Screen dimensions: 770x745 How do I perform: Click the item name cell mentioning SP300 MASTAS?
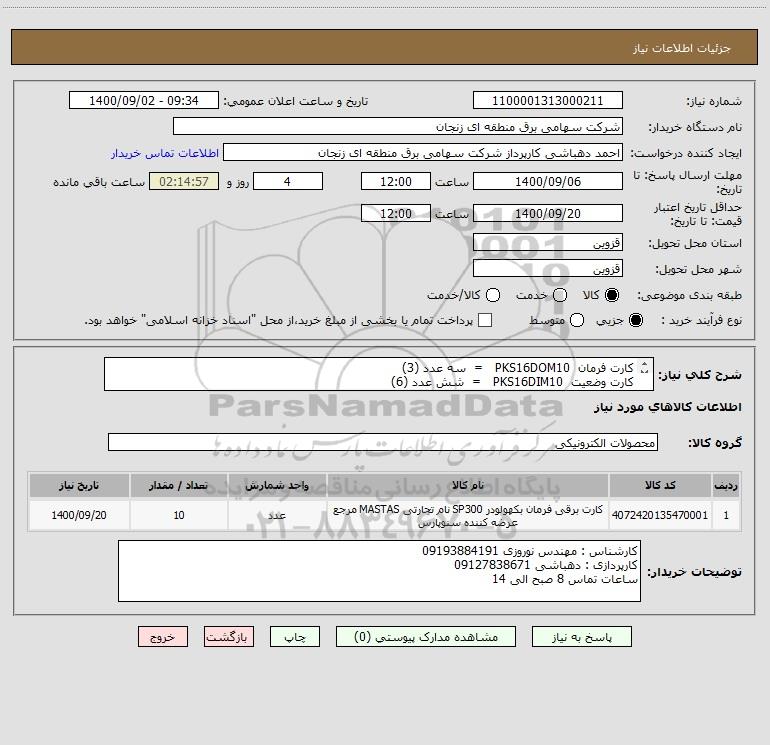point(468,515)
